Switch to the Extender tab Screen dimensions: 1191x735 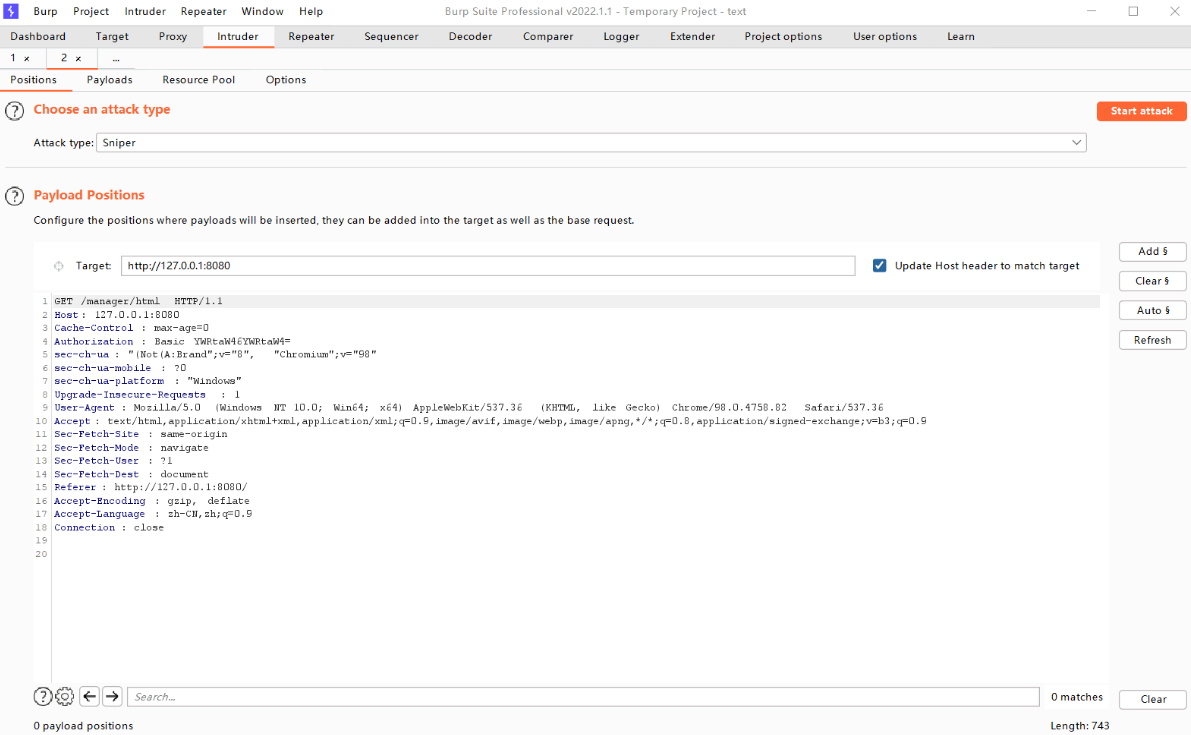coord(692,36)
